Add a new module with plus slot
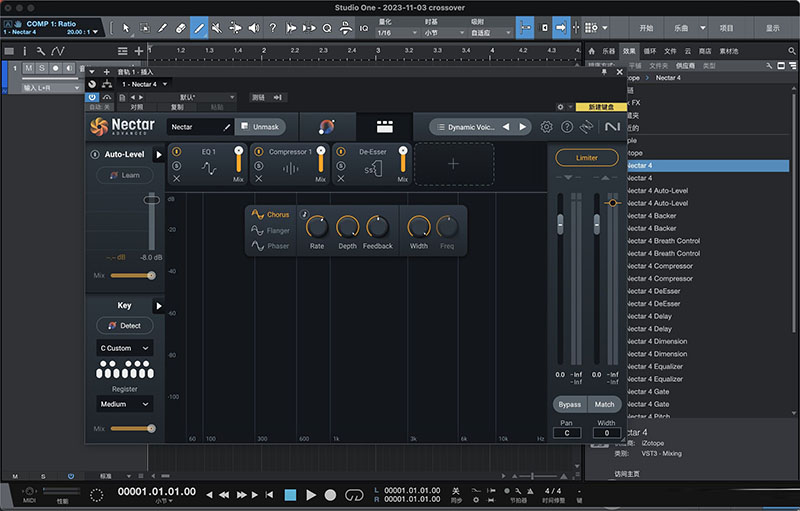Viewport: 800px width, 511px height. pyautogui.click(x=454, y=164)
